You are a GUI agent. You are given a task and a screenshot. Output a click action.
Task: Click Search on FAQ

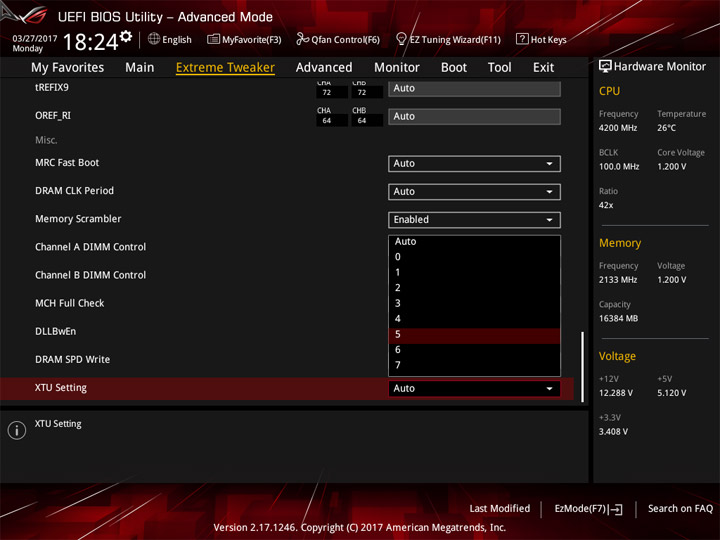pyautogui.click(x=680, y=508)
